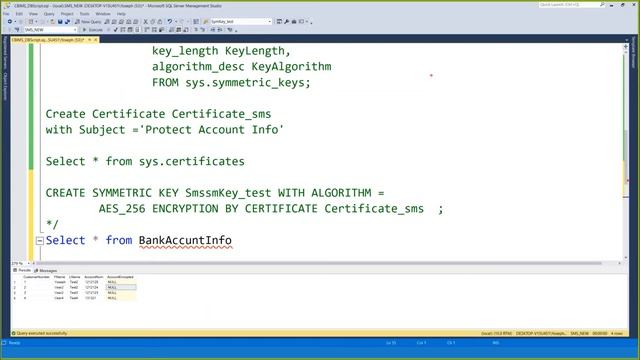Click the increase indent icon
The image size is (640, 360).
pyautogui.click(x=221, y=30)
